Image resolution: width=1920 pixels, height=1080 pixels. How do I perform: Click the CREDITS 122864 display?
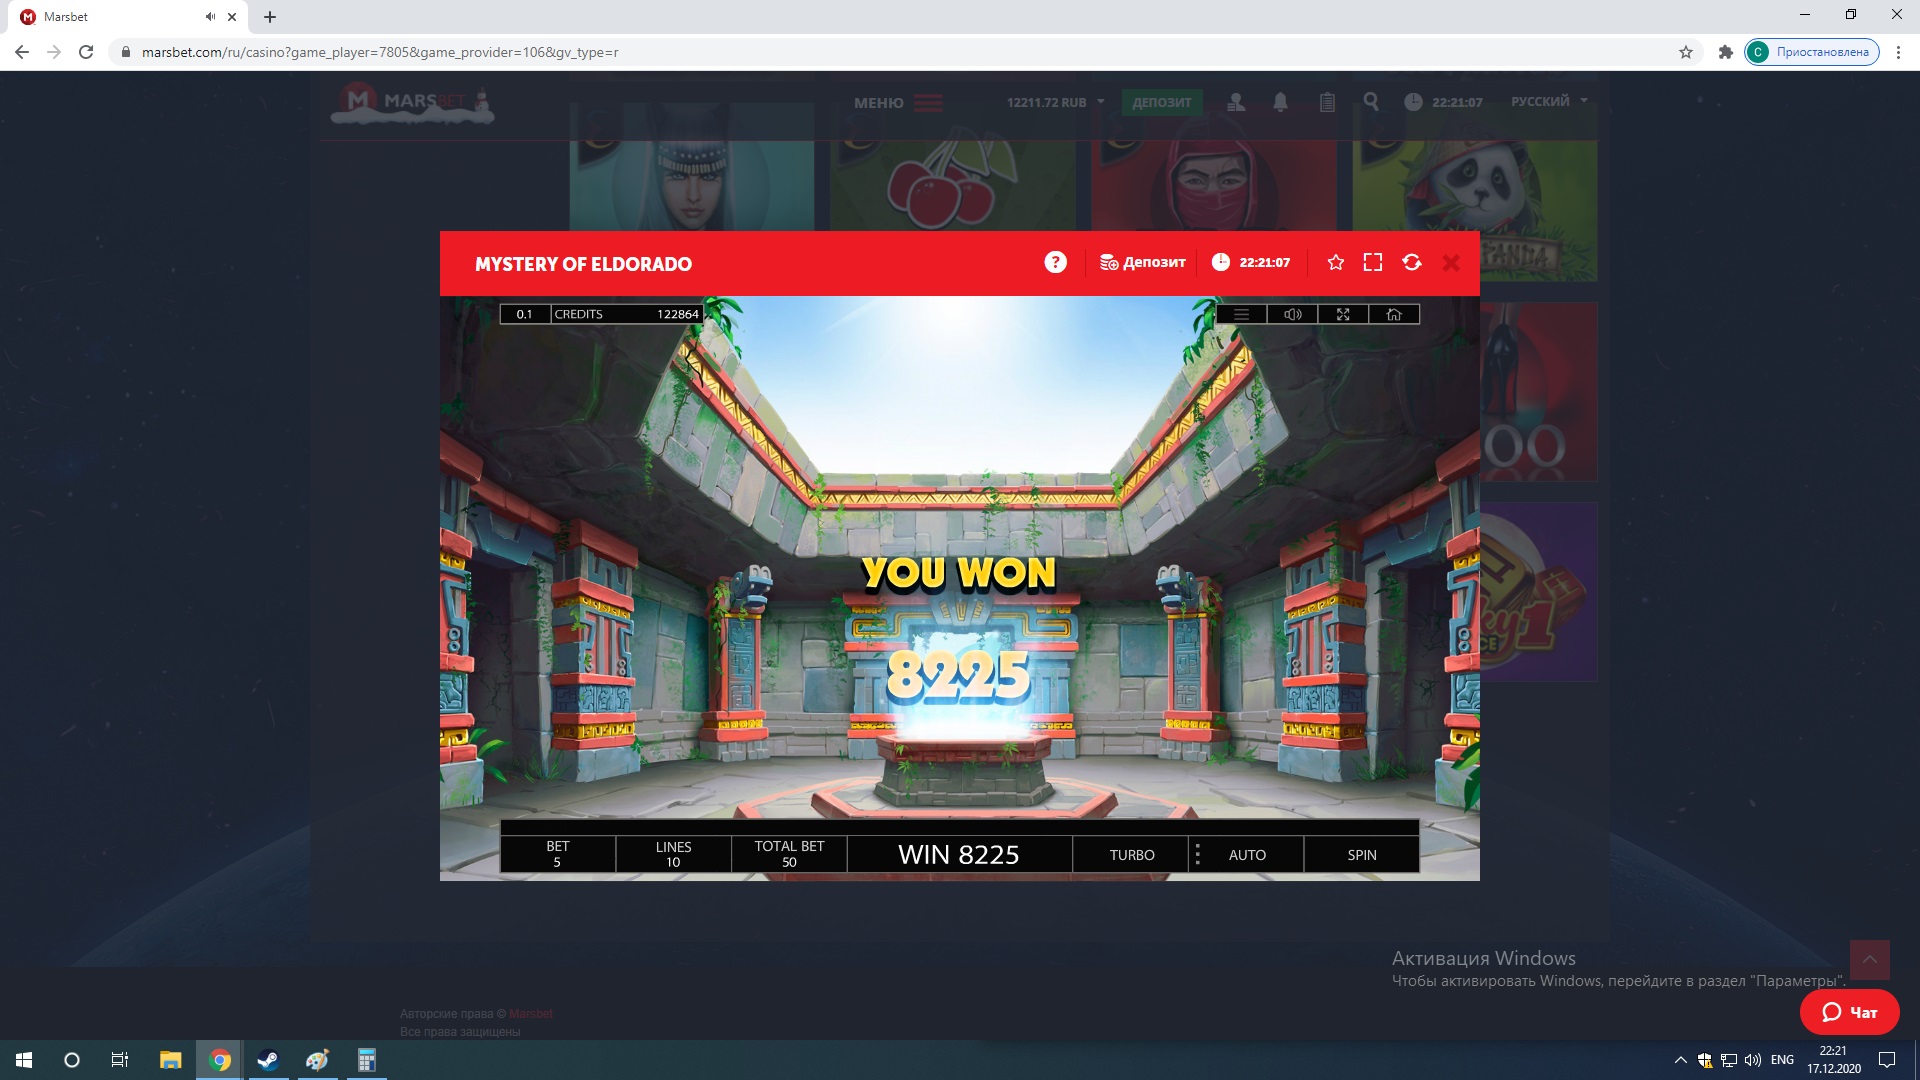(627, 314)
